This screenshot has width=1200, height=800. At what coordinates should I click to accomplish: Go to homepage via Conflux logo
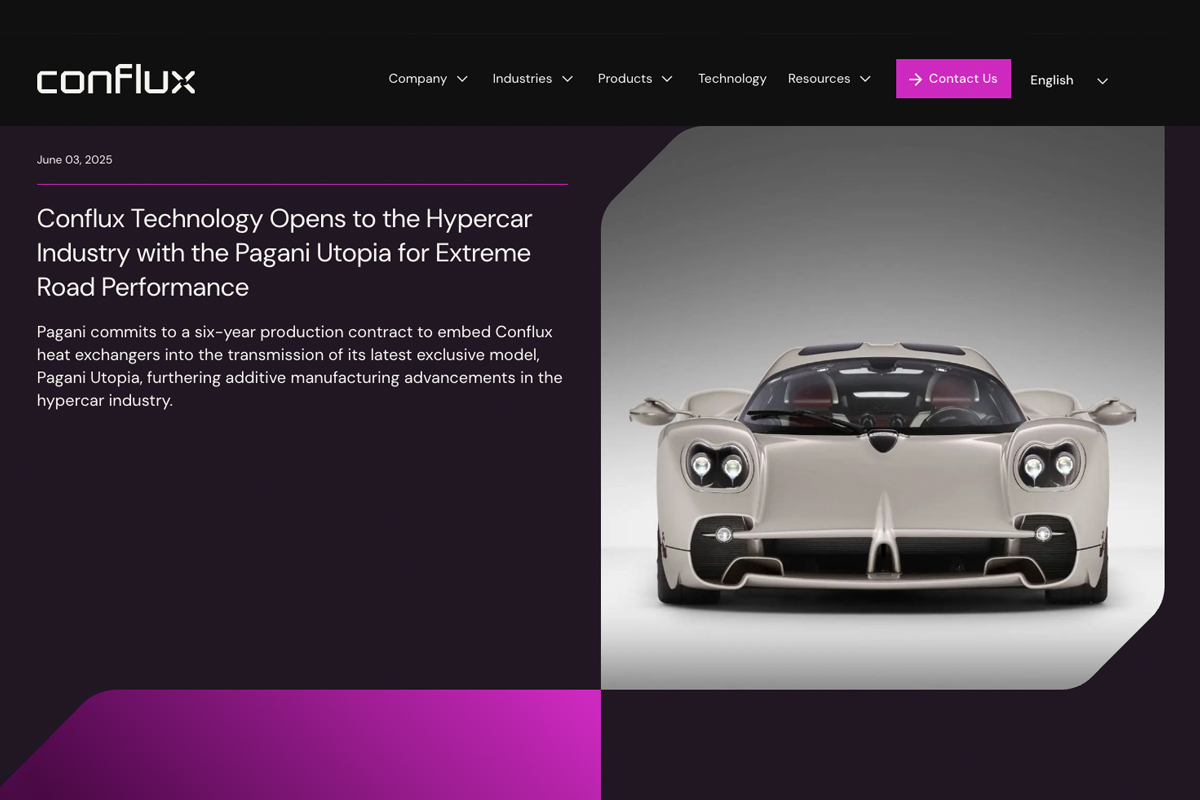tap(116, 79)
